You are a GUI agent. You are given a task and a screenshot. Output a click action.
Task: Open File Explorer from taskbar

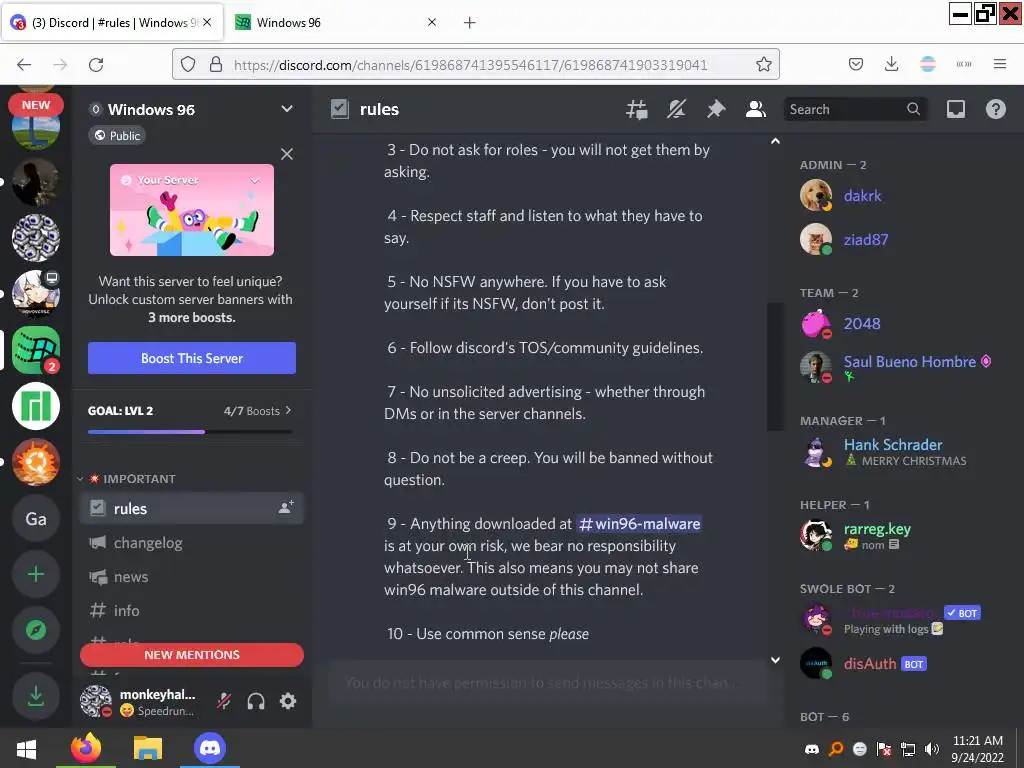148,749
